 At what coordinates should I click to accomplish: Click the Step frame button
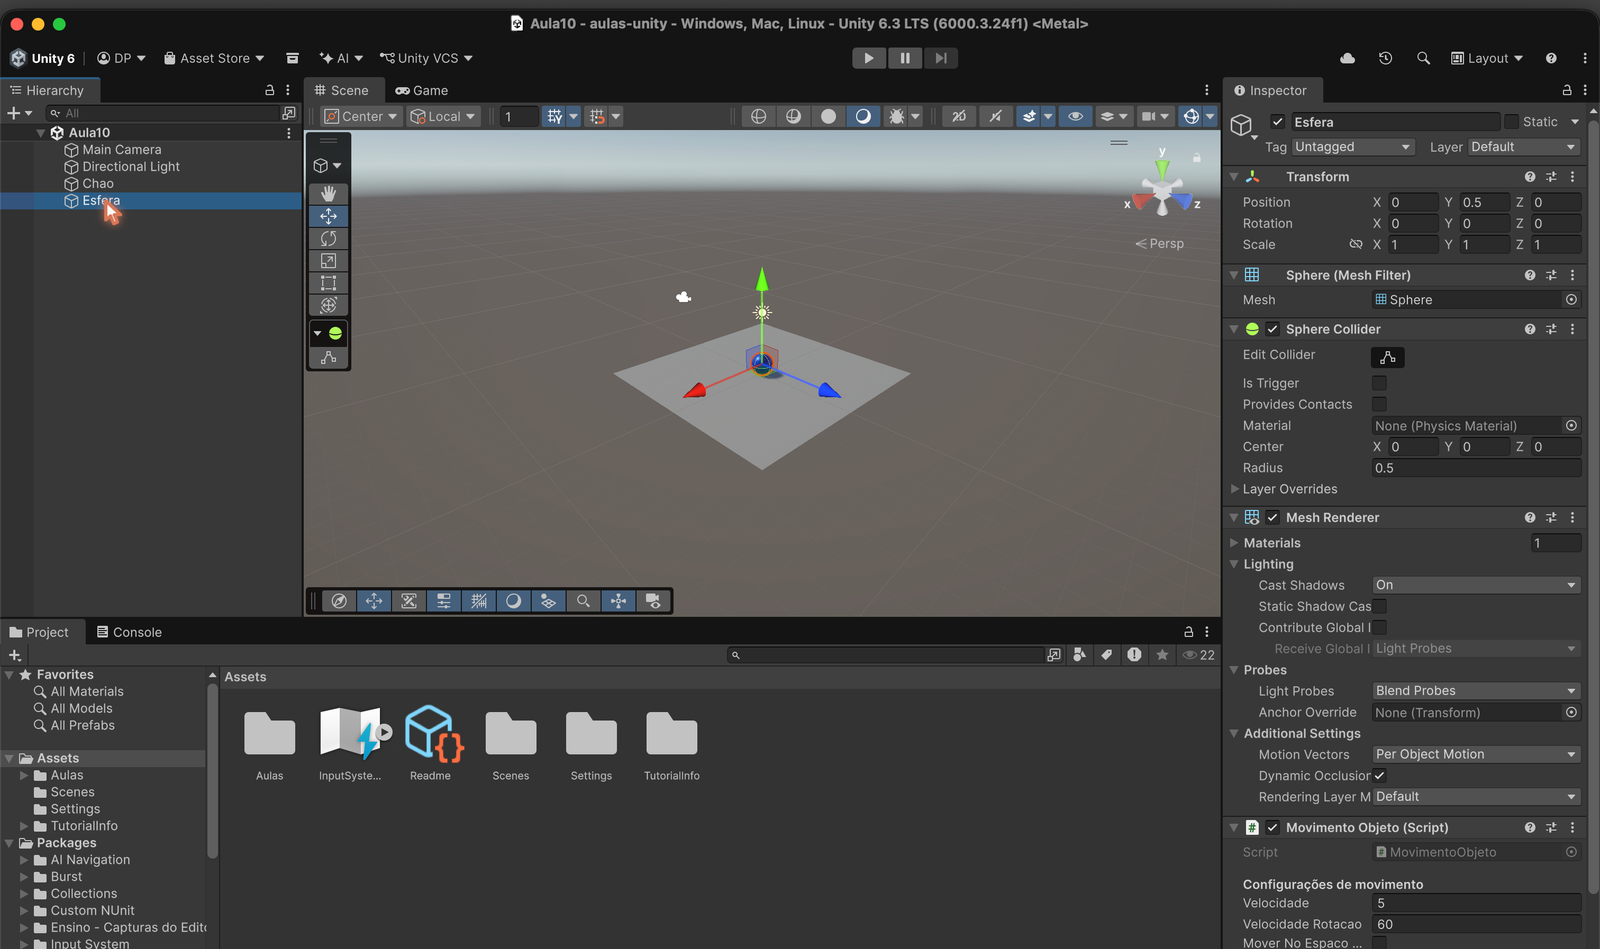click(940, 58)
